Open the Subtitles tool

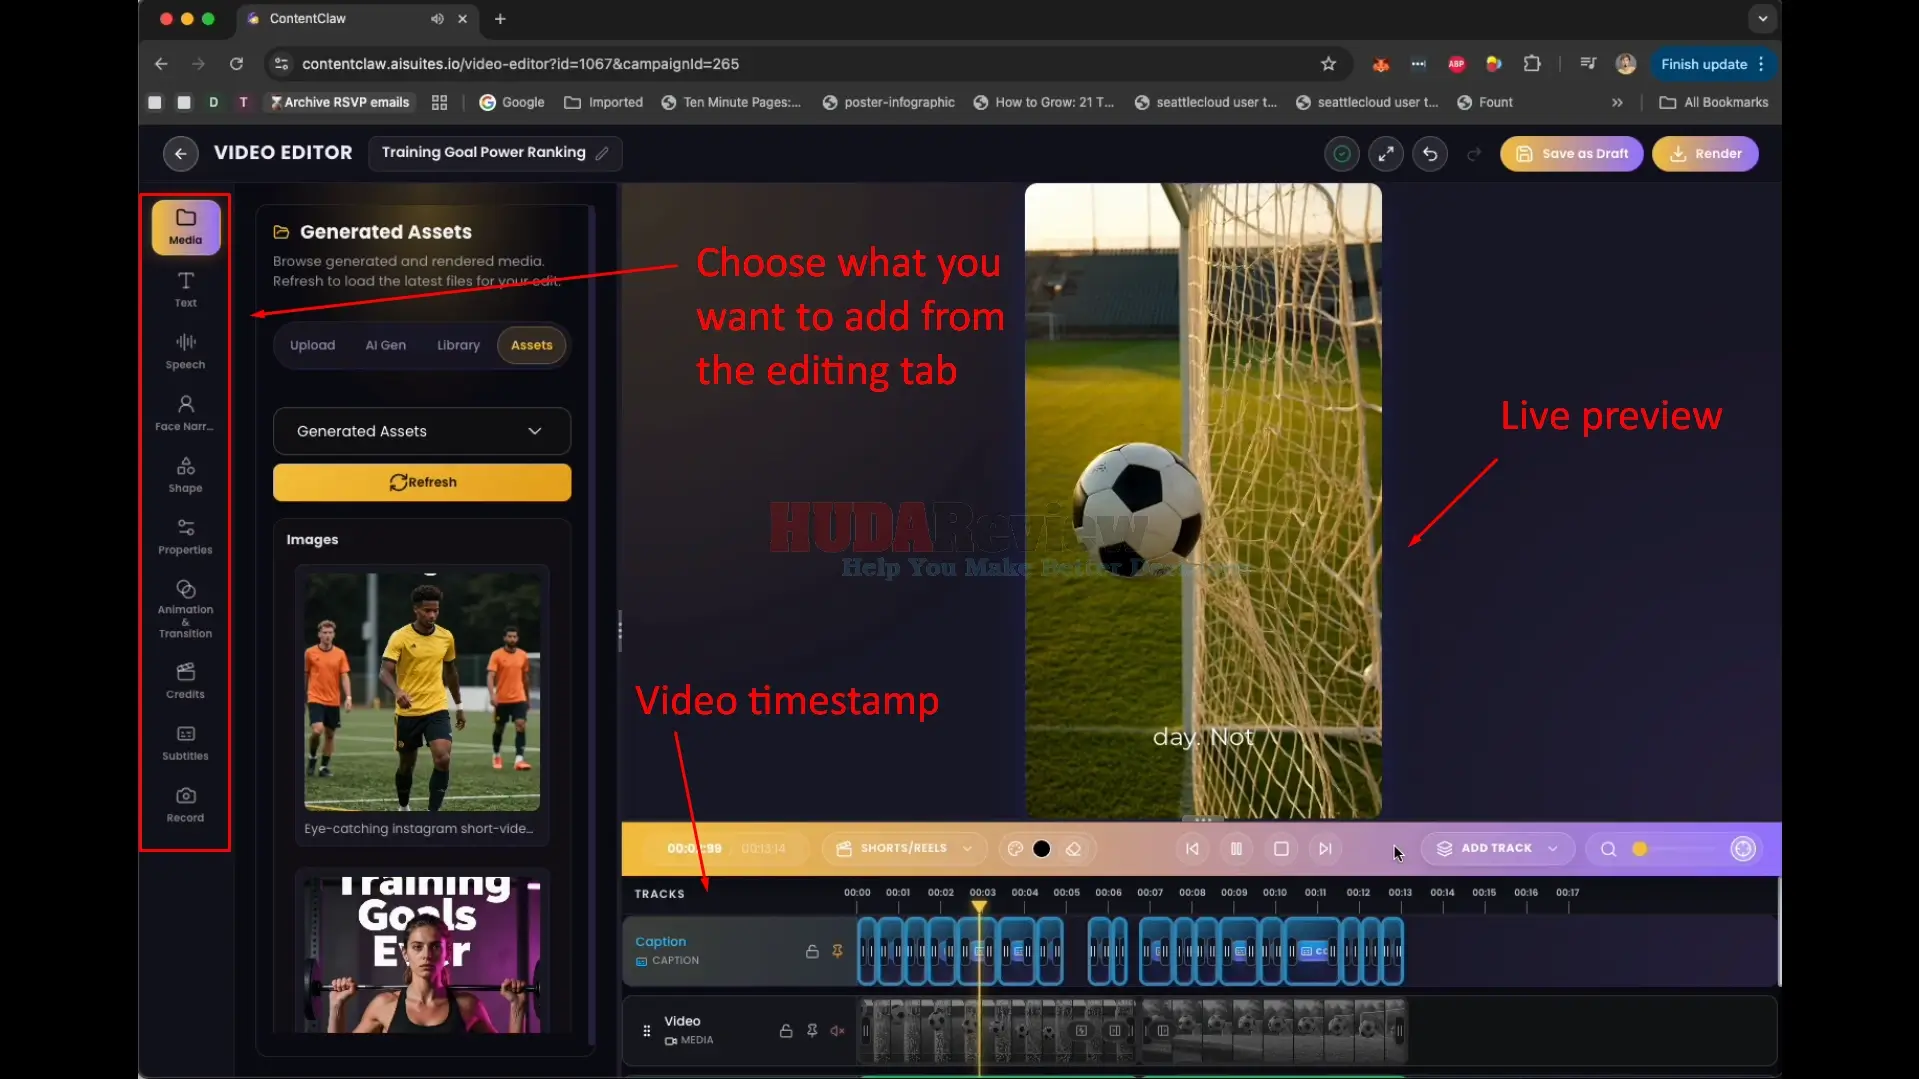point(186,743)
